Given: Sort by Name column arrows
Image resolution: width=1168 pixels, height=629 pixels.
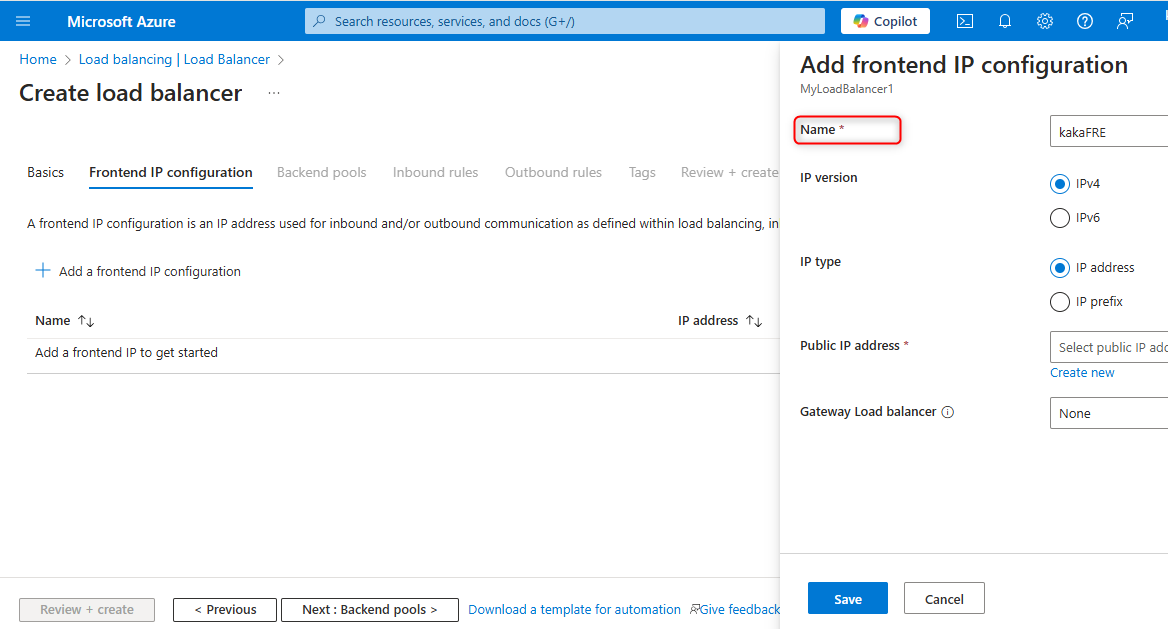Looking at the screenshot, I should pyautogui.click(x=86, y=321).
